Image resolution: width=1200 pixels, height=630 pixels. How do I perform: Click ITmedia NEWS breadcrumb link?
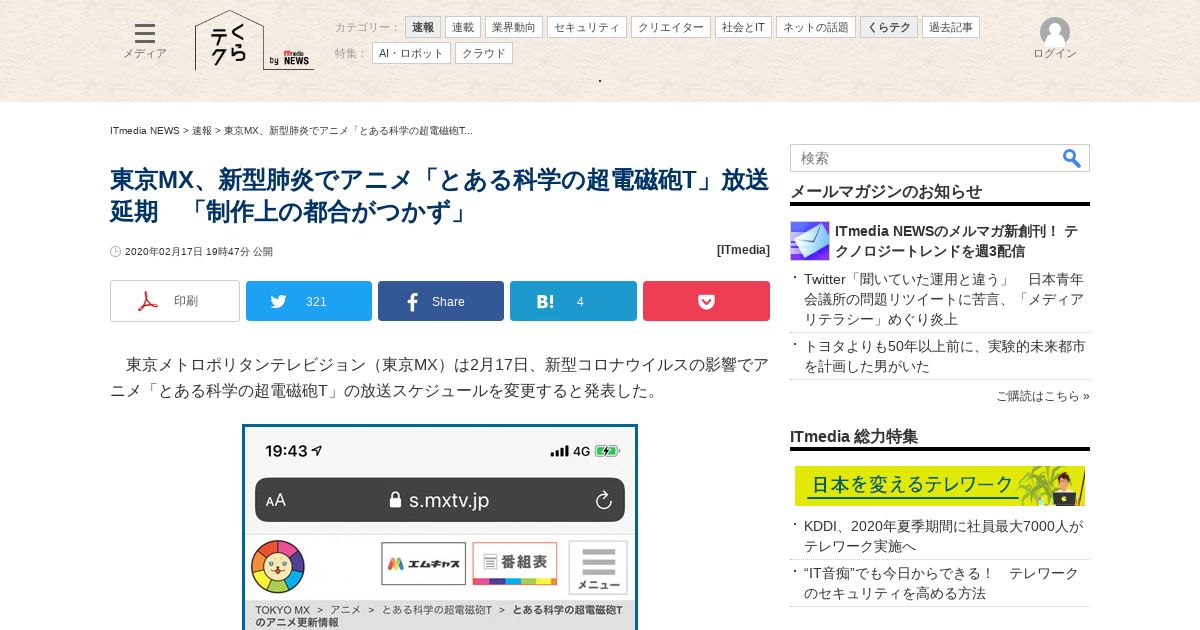pos(145,131)
